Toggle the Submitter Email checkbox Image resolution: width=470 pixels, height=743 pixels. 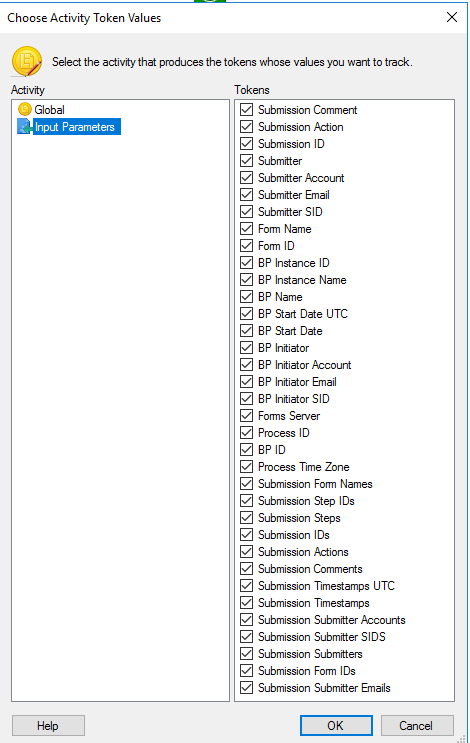pos(246,194)
